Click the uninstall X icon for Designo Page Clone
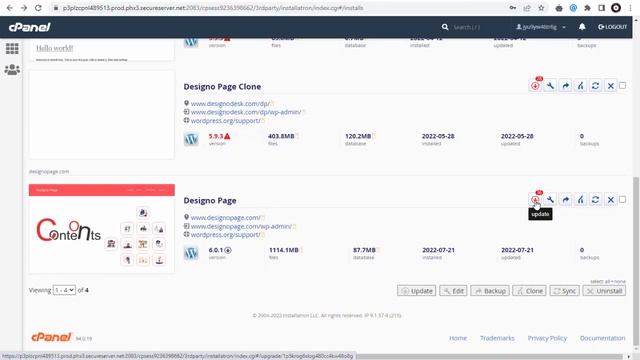 pos(611,86)
